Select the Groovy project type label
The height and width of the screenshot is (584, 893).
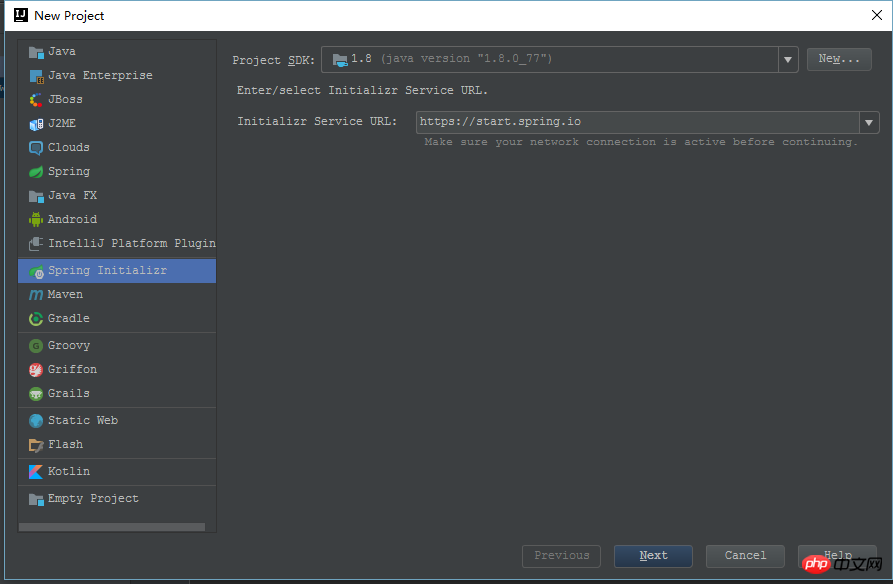[68, 346]
